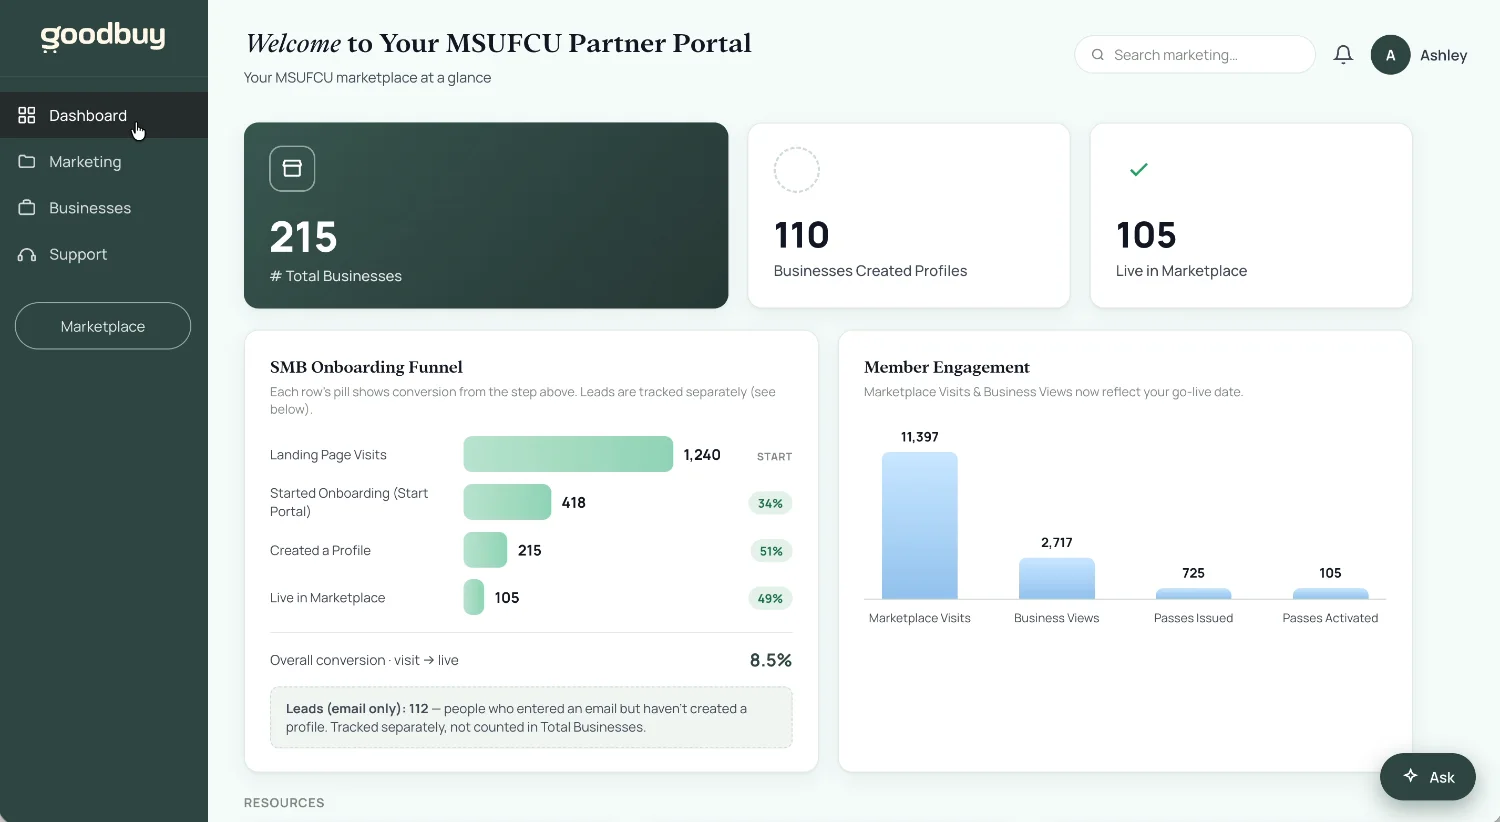Viewport: 1500px width, 822px height.
Task: Click the RESOURCES section label
Action: (x=284, y=803)
